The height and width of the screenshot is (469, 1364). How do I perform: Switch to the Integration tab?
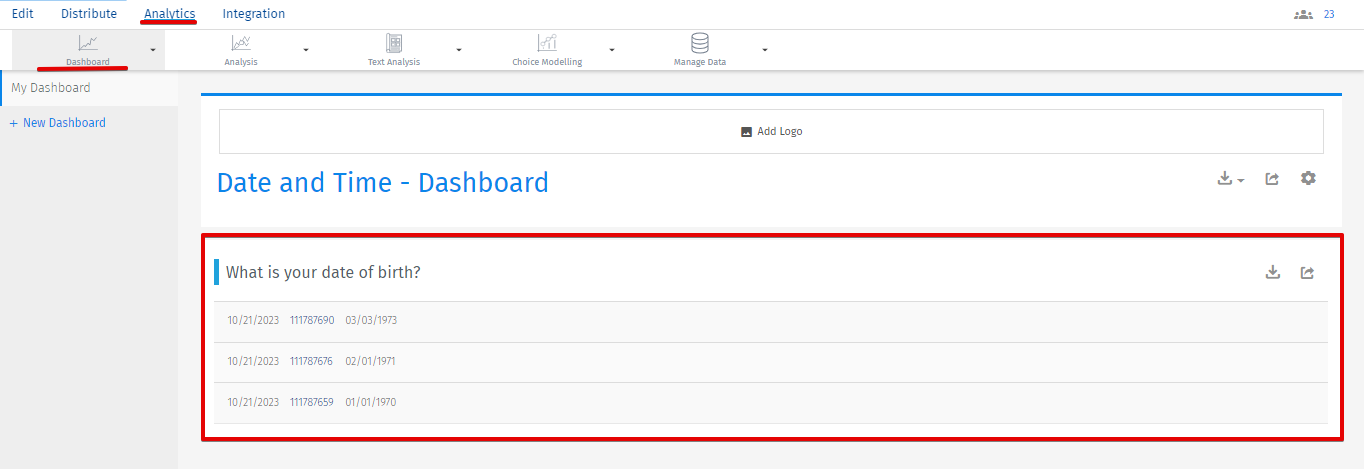pos(254,14)
